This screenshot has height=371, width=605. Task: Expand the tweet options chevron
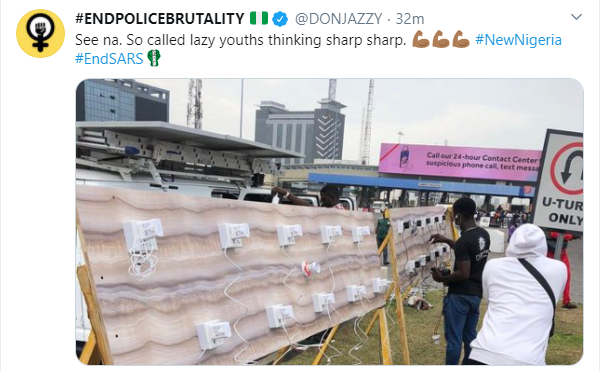coord(576,17)
